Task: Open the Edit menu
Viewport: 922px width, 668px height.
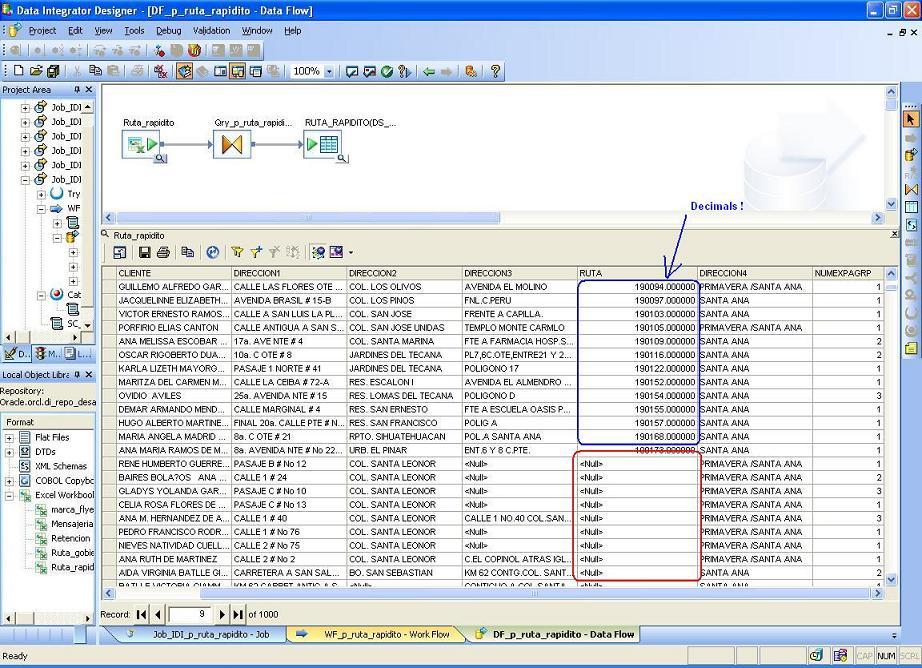Action: tap(75, 31)
